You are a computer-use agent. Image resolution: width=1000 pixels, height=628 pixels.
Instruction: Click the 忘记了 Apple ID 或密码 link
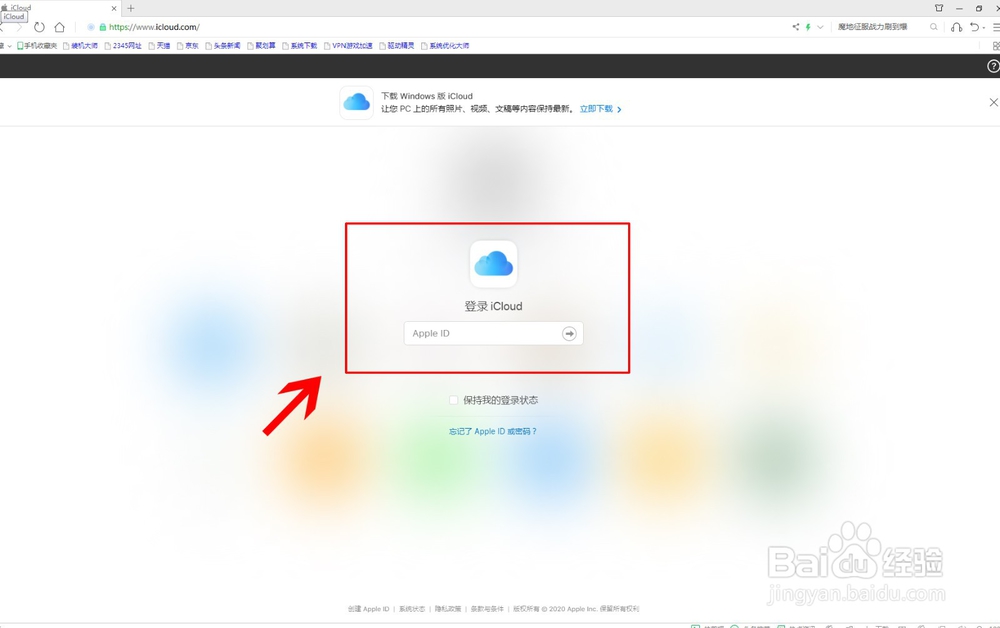coord(493,432)
